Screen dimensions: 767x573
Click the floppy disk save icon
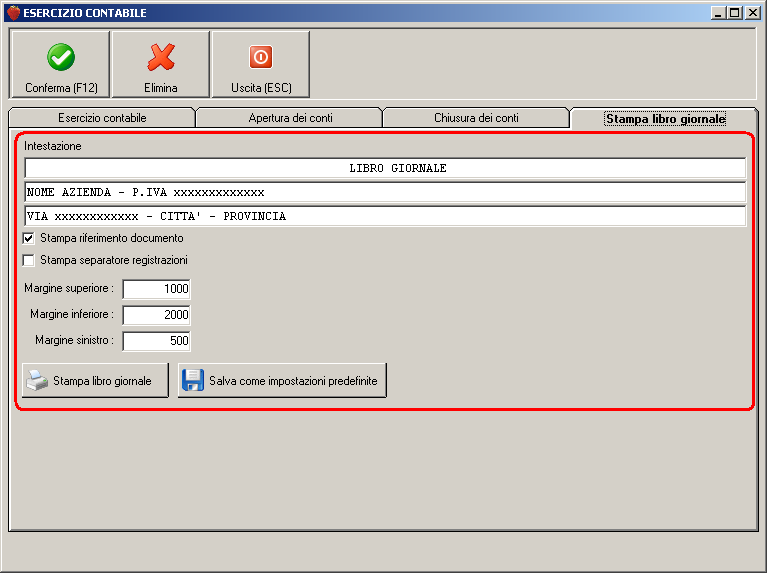tap(193, 380)
